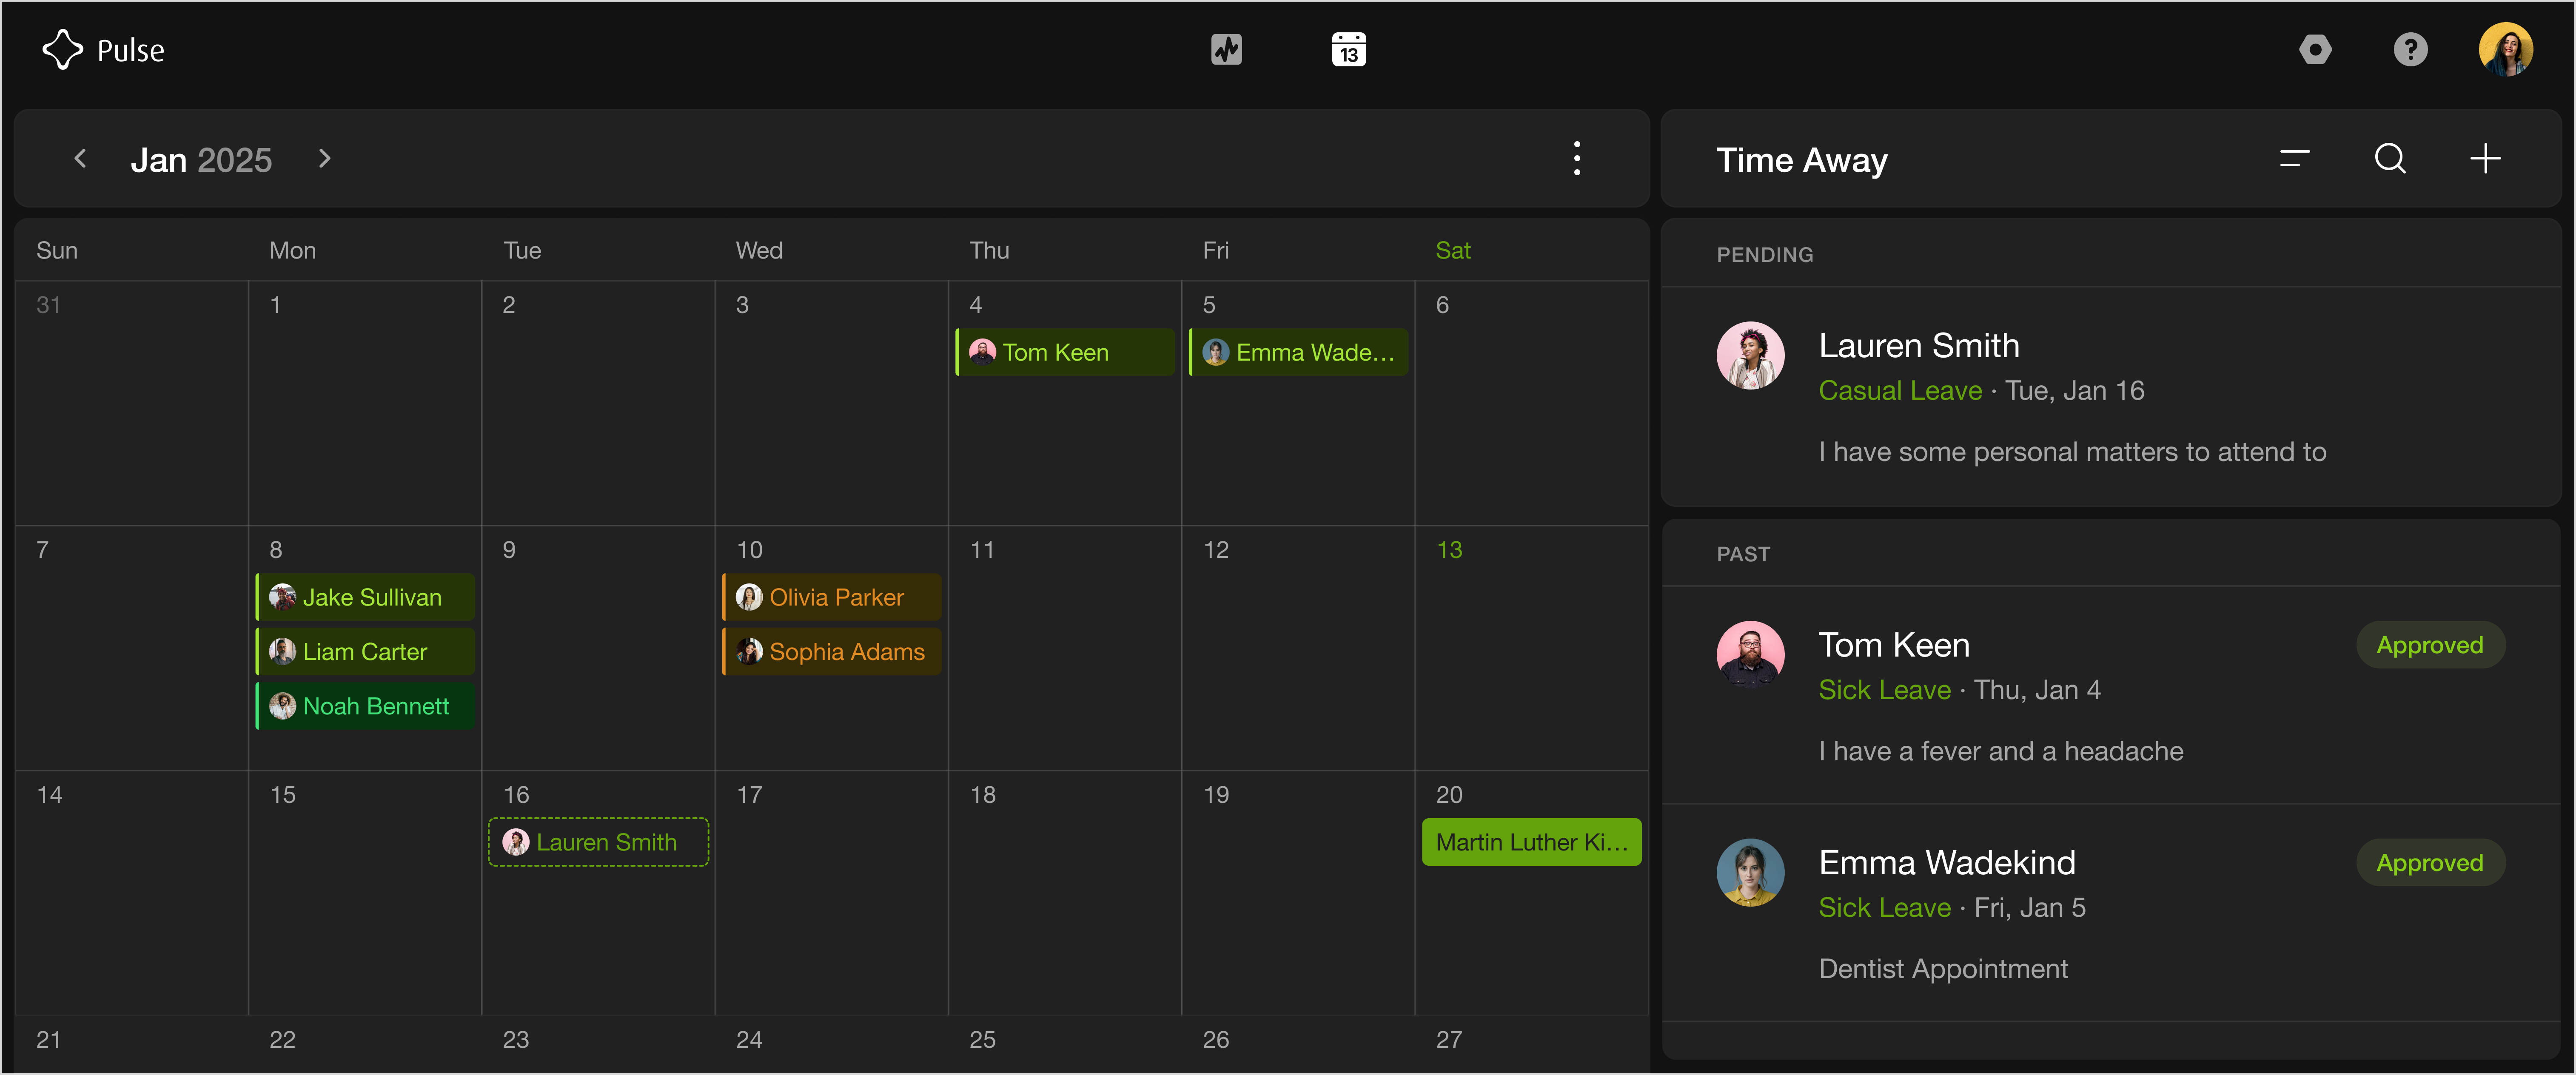The height and width of the screenshot is (1075, 2576).
Task: Click 'I have a fever and a headache' note
Action: coord(2000,751)
